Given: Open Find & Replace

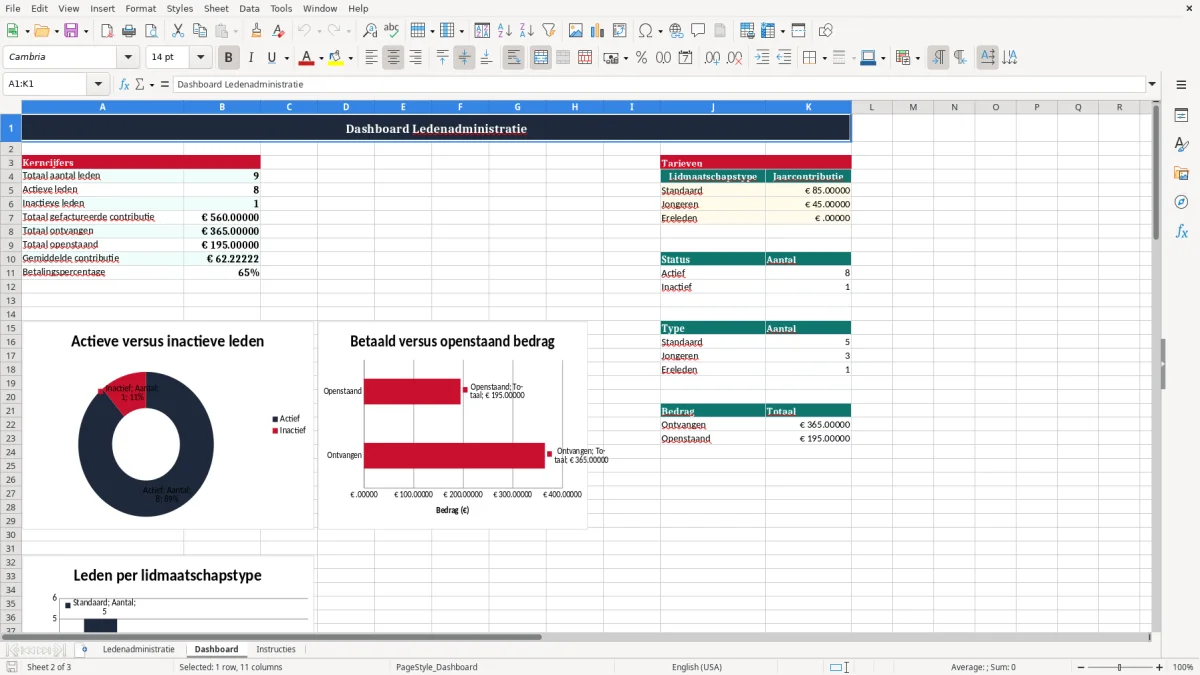Looking at the screenshot, I should point(370,31).
